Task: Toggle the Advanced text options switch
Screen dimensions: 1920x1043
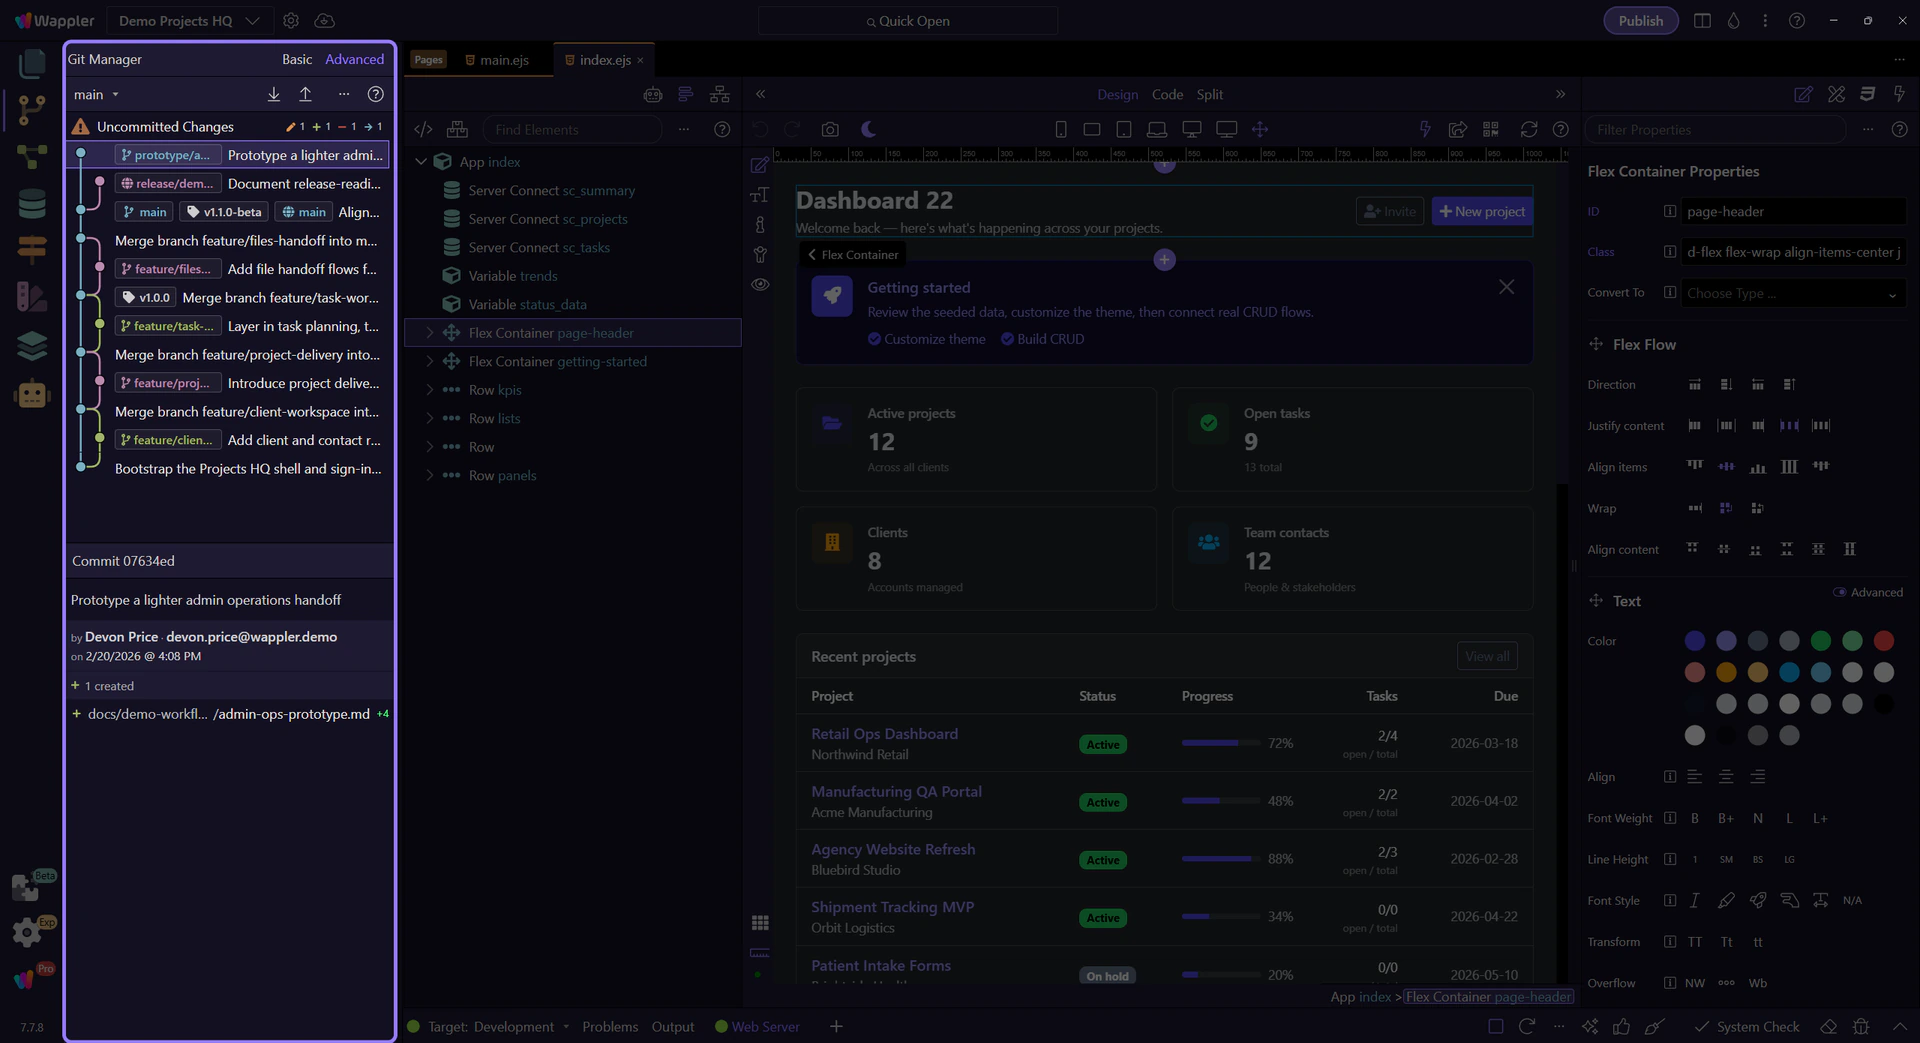Action: pyautogui.click(x=1839, y=592)
